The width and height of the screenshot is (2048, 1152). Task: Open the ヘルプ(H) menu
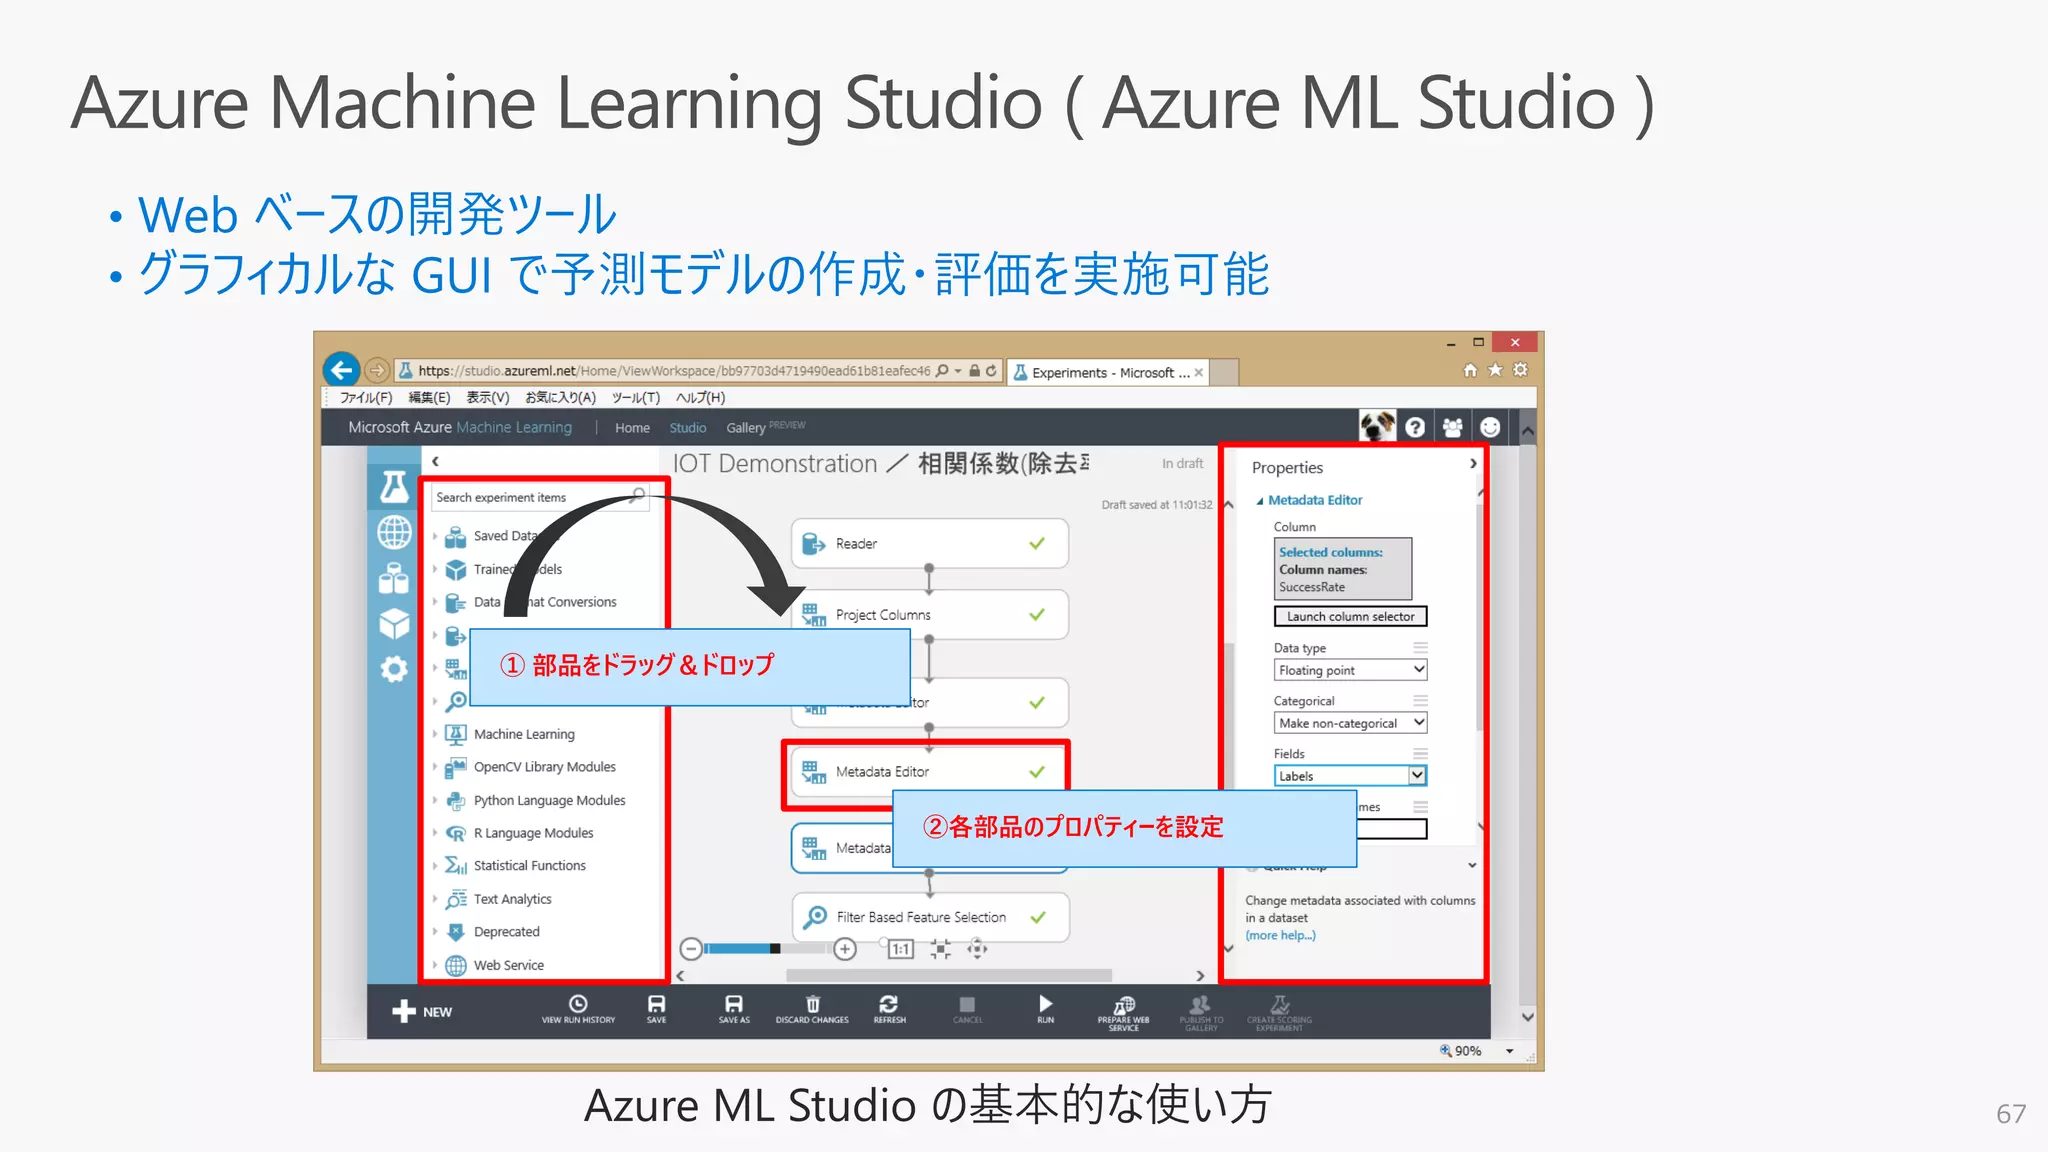click(700, 397)
